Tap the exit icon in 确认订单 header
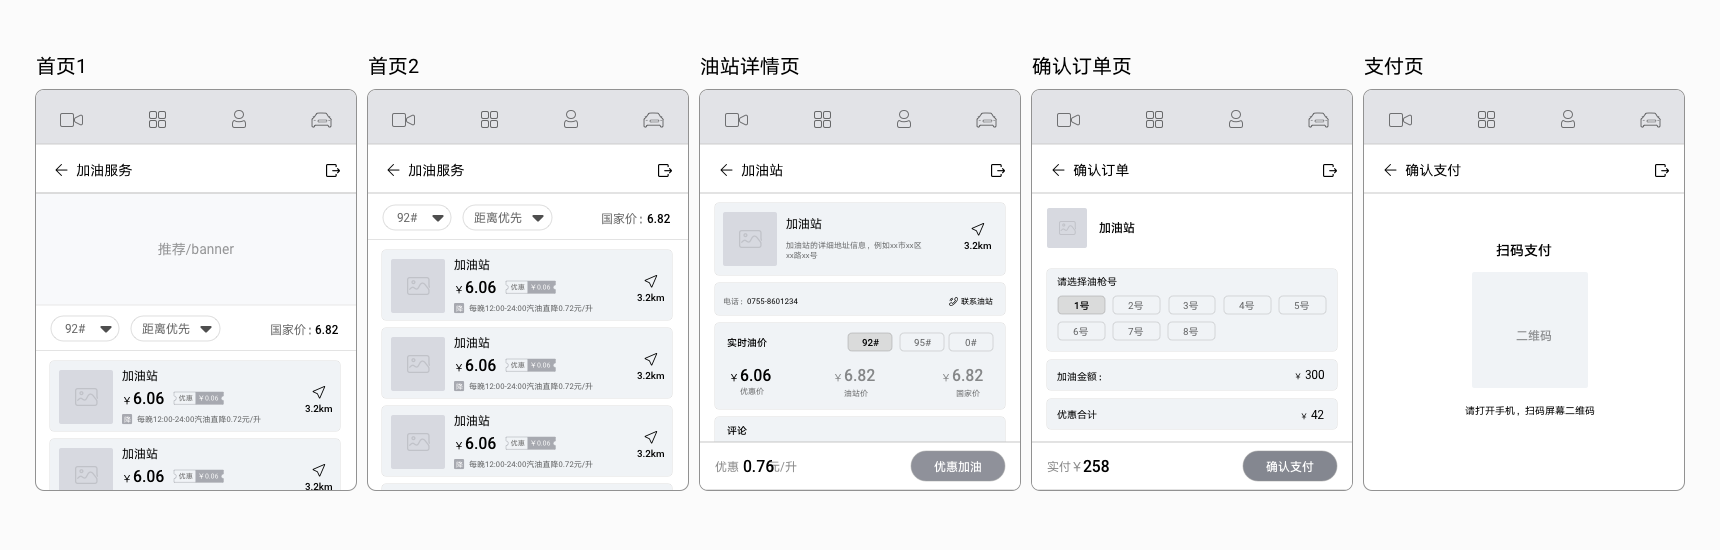The height and width of the screenshot is (550, 1720). (1330, 170)
